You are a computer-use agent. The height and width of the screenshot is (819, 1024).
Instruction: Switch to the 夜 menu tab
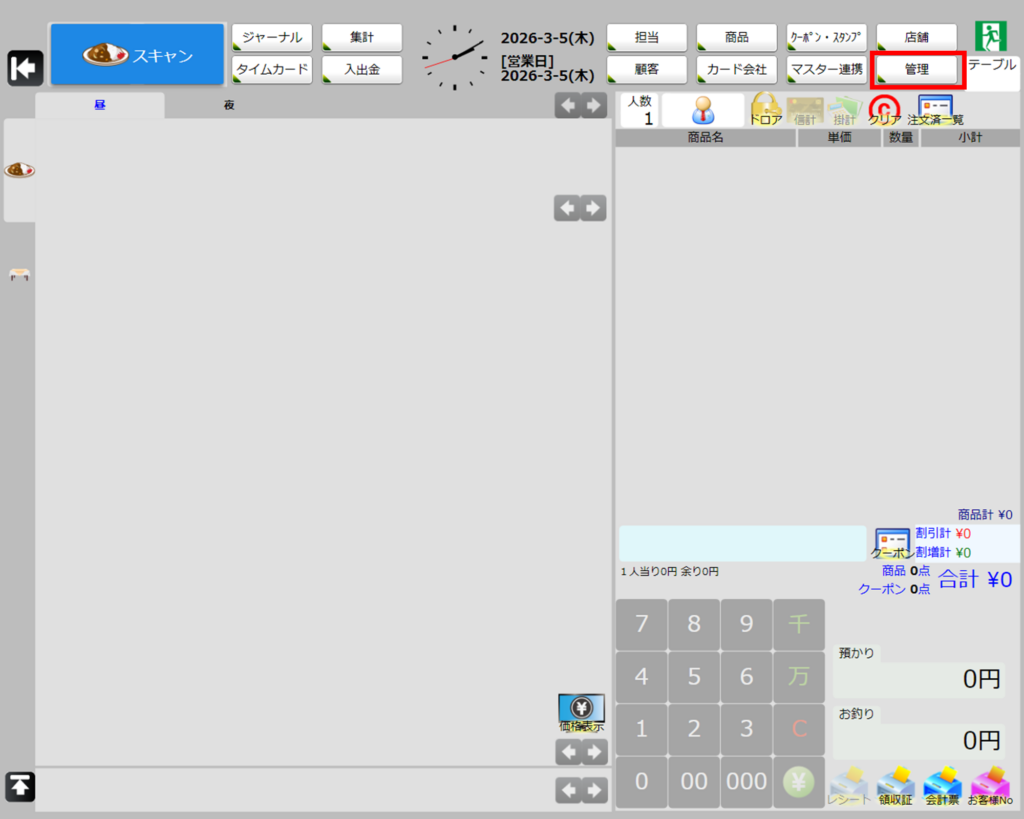coord(230,105)
